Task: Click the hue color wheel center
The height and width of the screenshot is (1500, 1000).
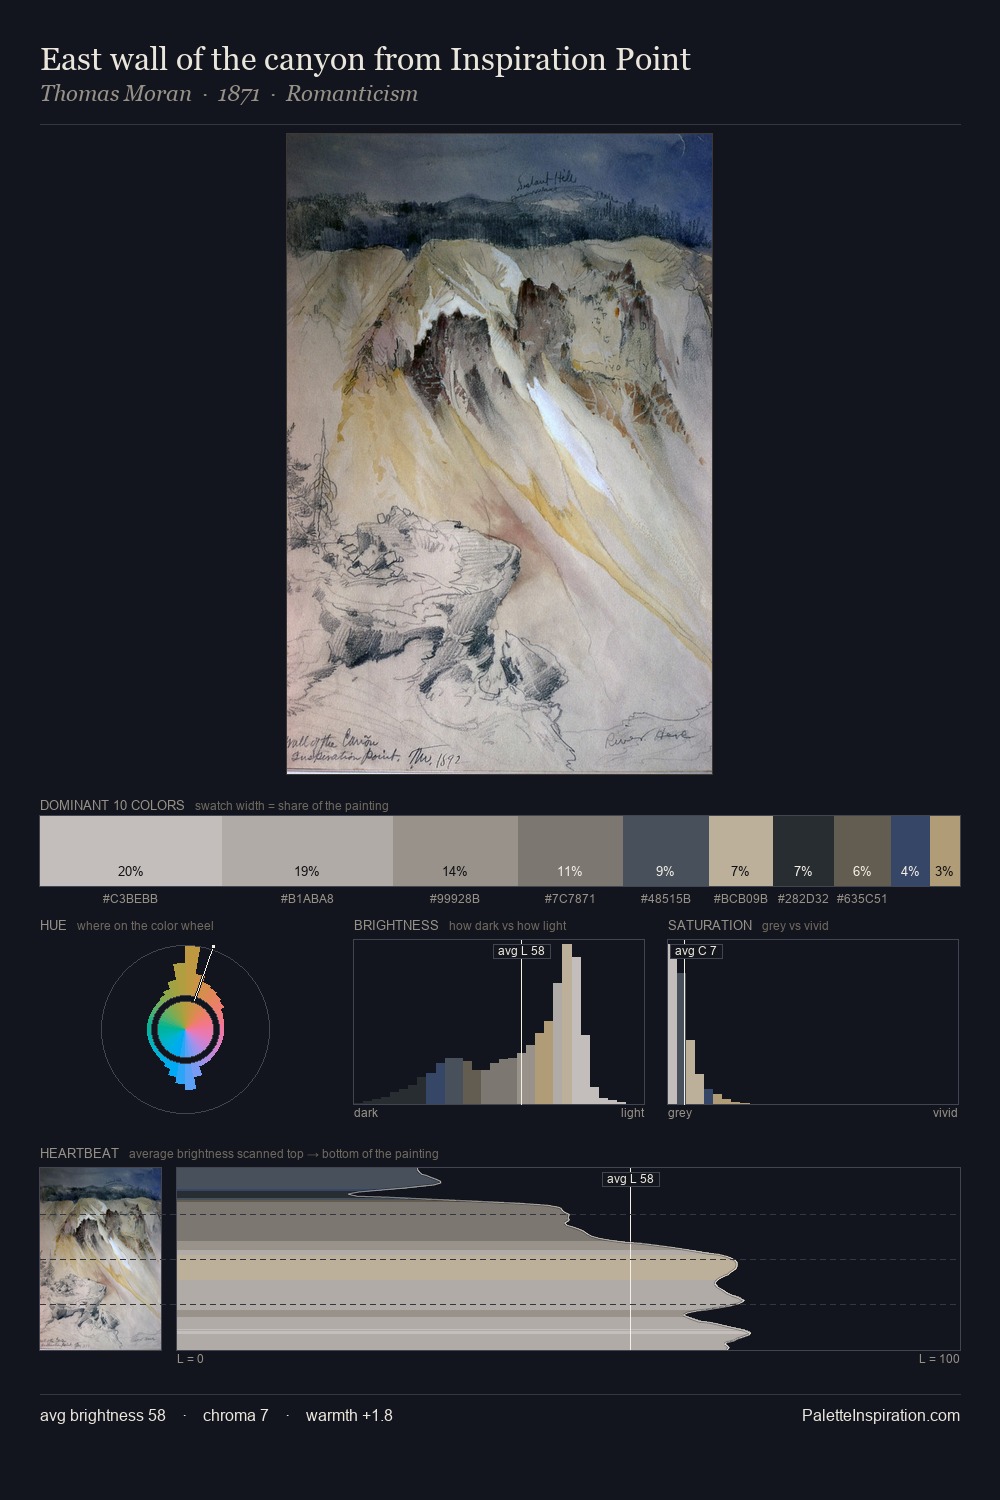Action: pyautogui.click(x=185, y=1029)
